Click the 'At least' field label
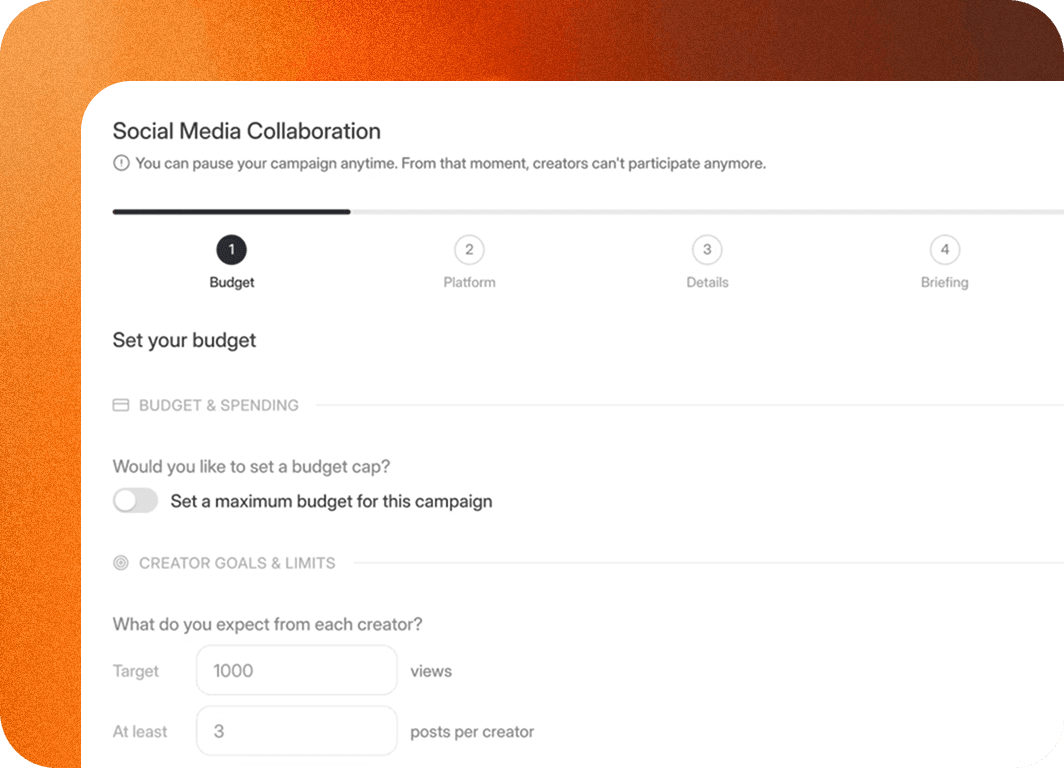This screenshot has width=1064, height=768. pos(140,731)
